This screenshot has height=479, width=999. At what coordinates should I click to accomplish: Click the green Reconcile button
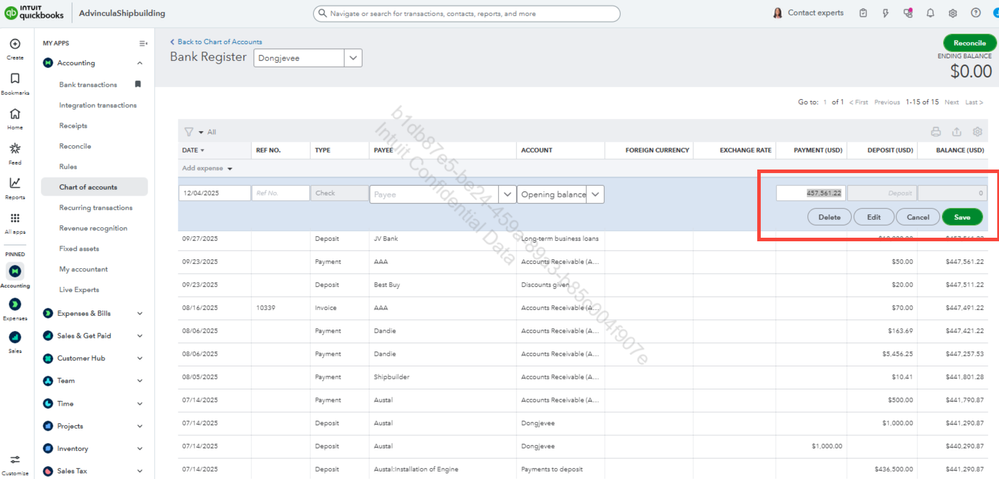[x=970, y=43]
